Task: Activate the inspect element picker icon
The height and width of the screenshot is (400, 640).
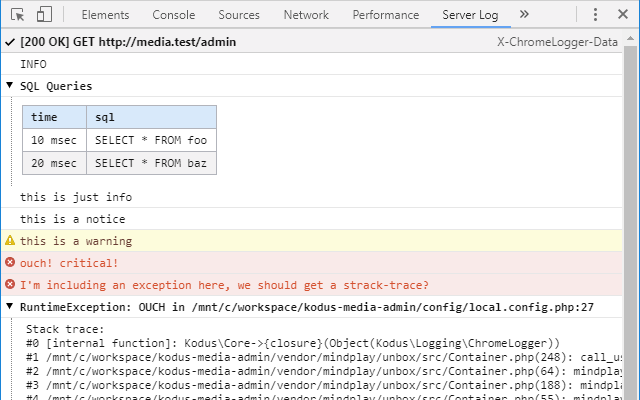Action: (18, 15)
